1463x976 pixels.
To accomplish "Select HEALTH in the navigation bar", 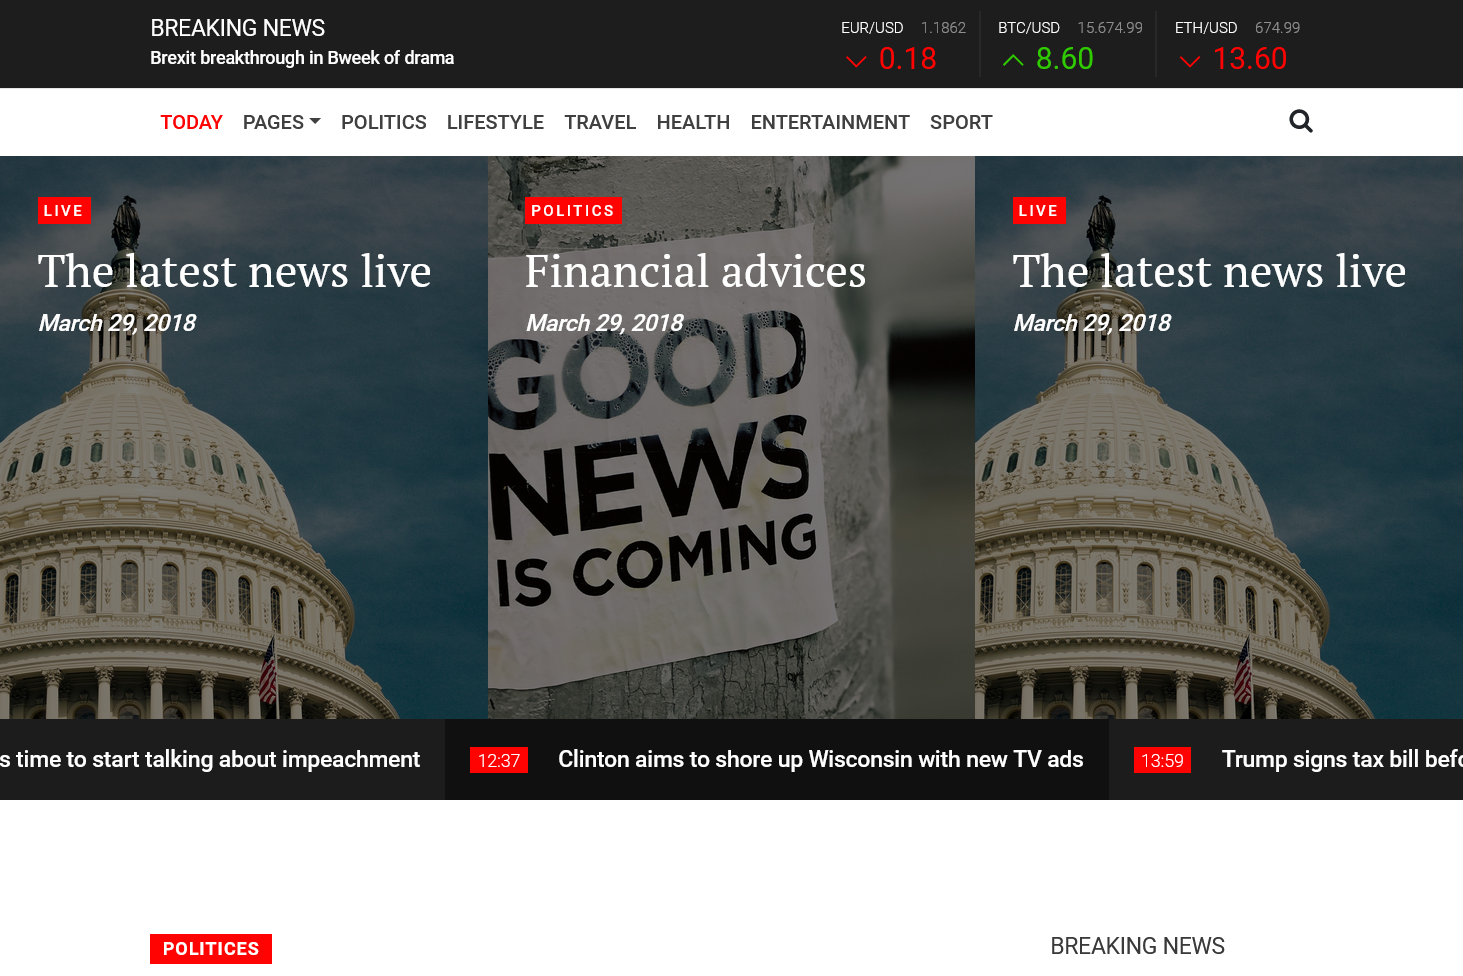I will 693,122.
